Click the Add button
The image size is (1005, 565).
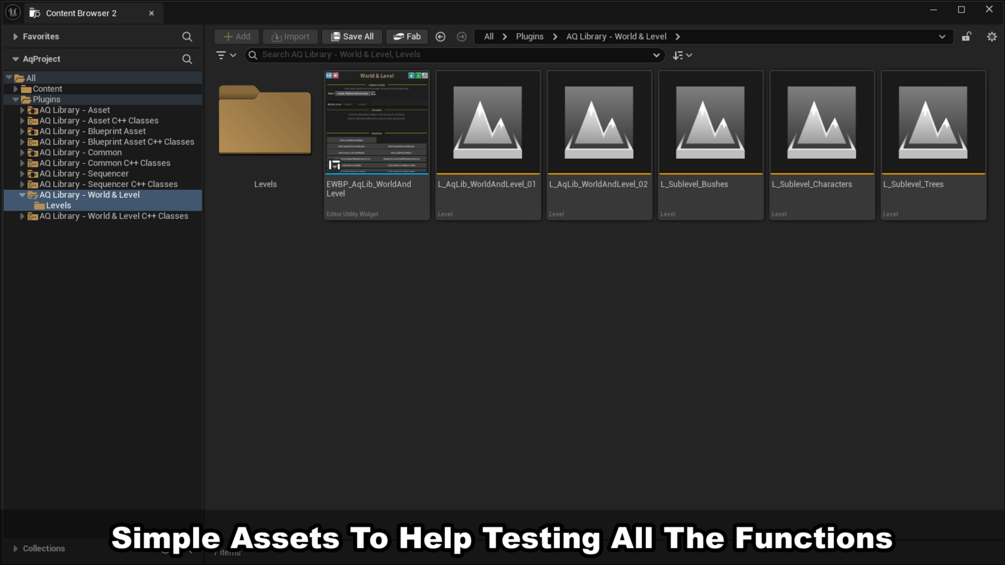pyautogui.click(x=237, y=37)
